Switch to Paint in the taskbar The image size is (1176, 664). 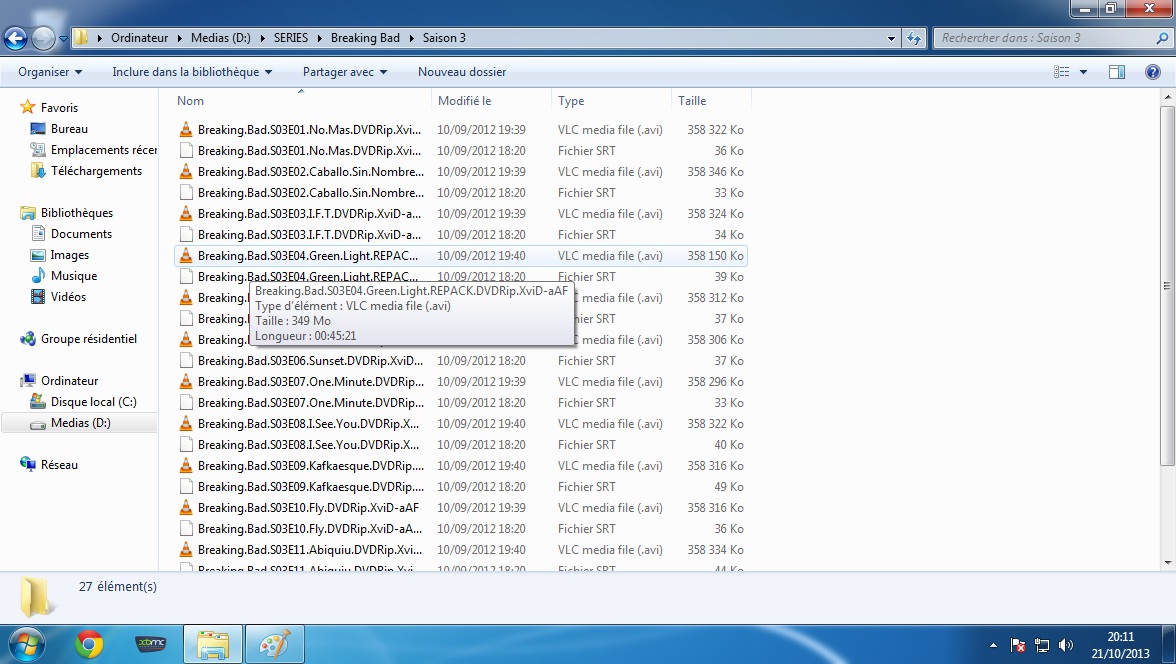[x=274, y=644]
